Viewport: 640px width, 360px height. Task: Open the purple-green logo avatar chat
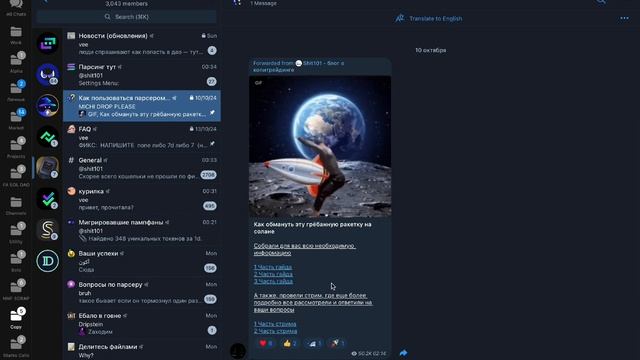[48, 43]
